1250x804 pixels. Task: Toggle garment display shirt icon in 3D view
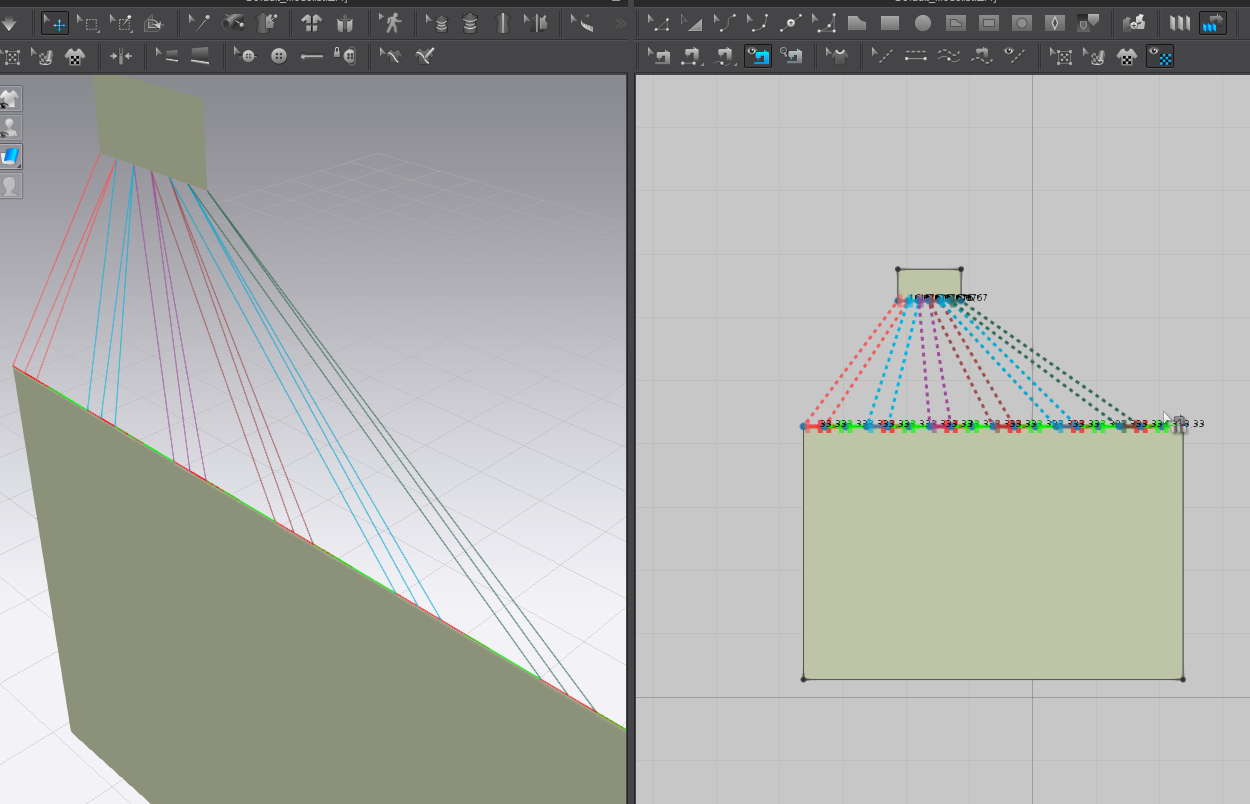point(10,99)
